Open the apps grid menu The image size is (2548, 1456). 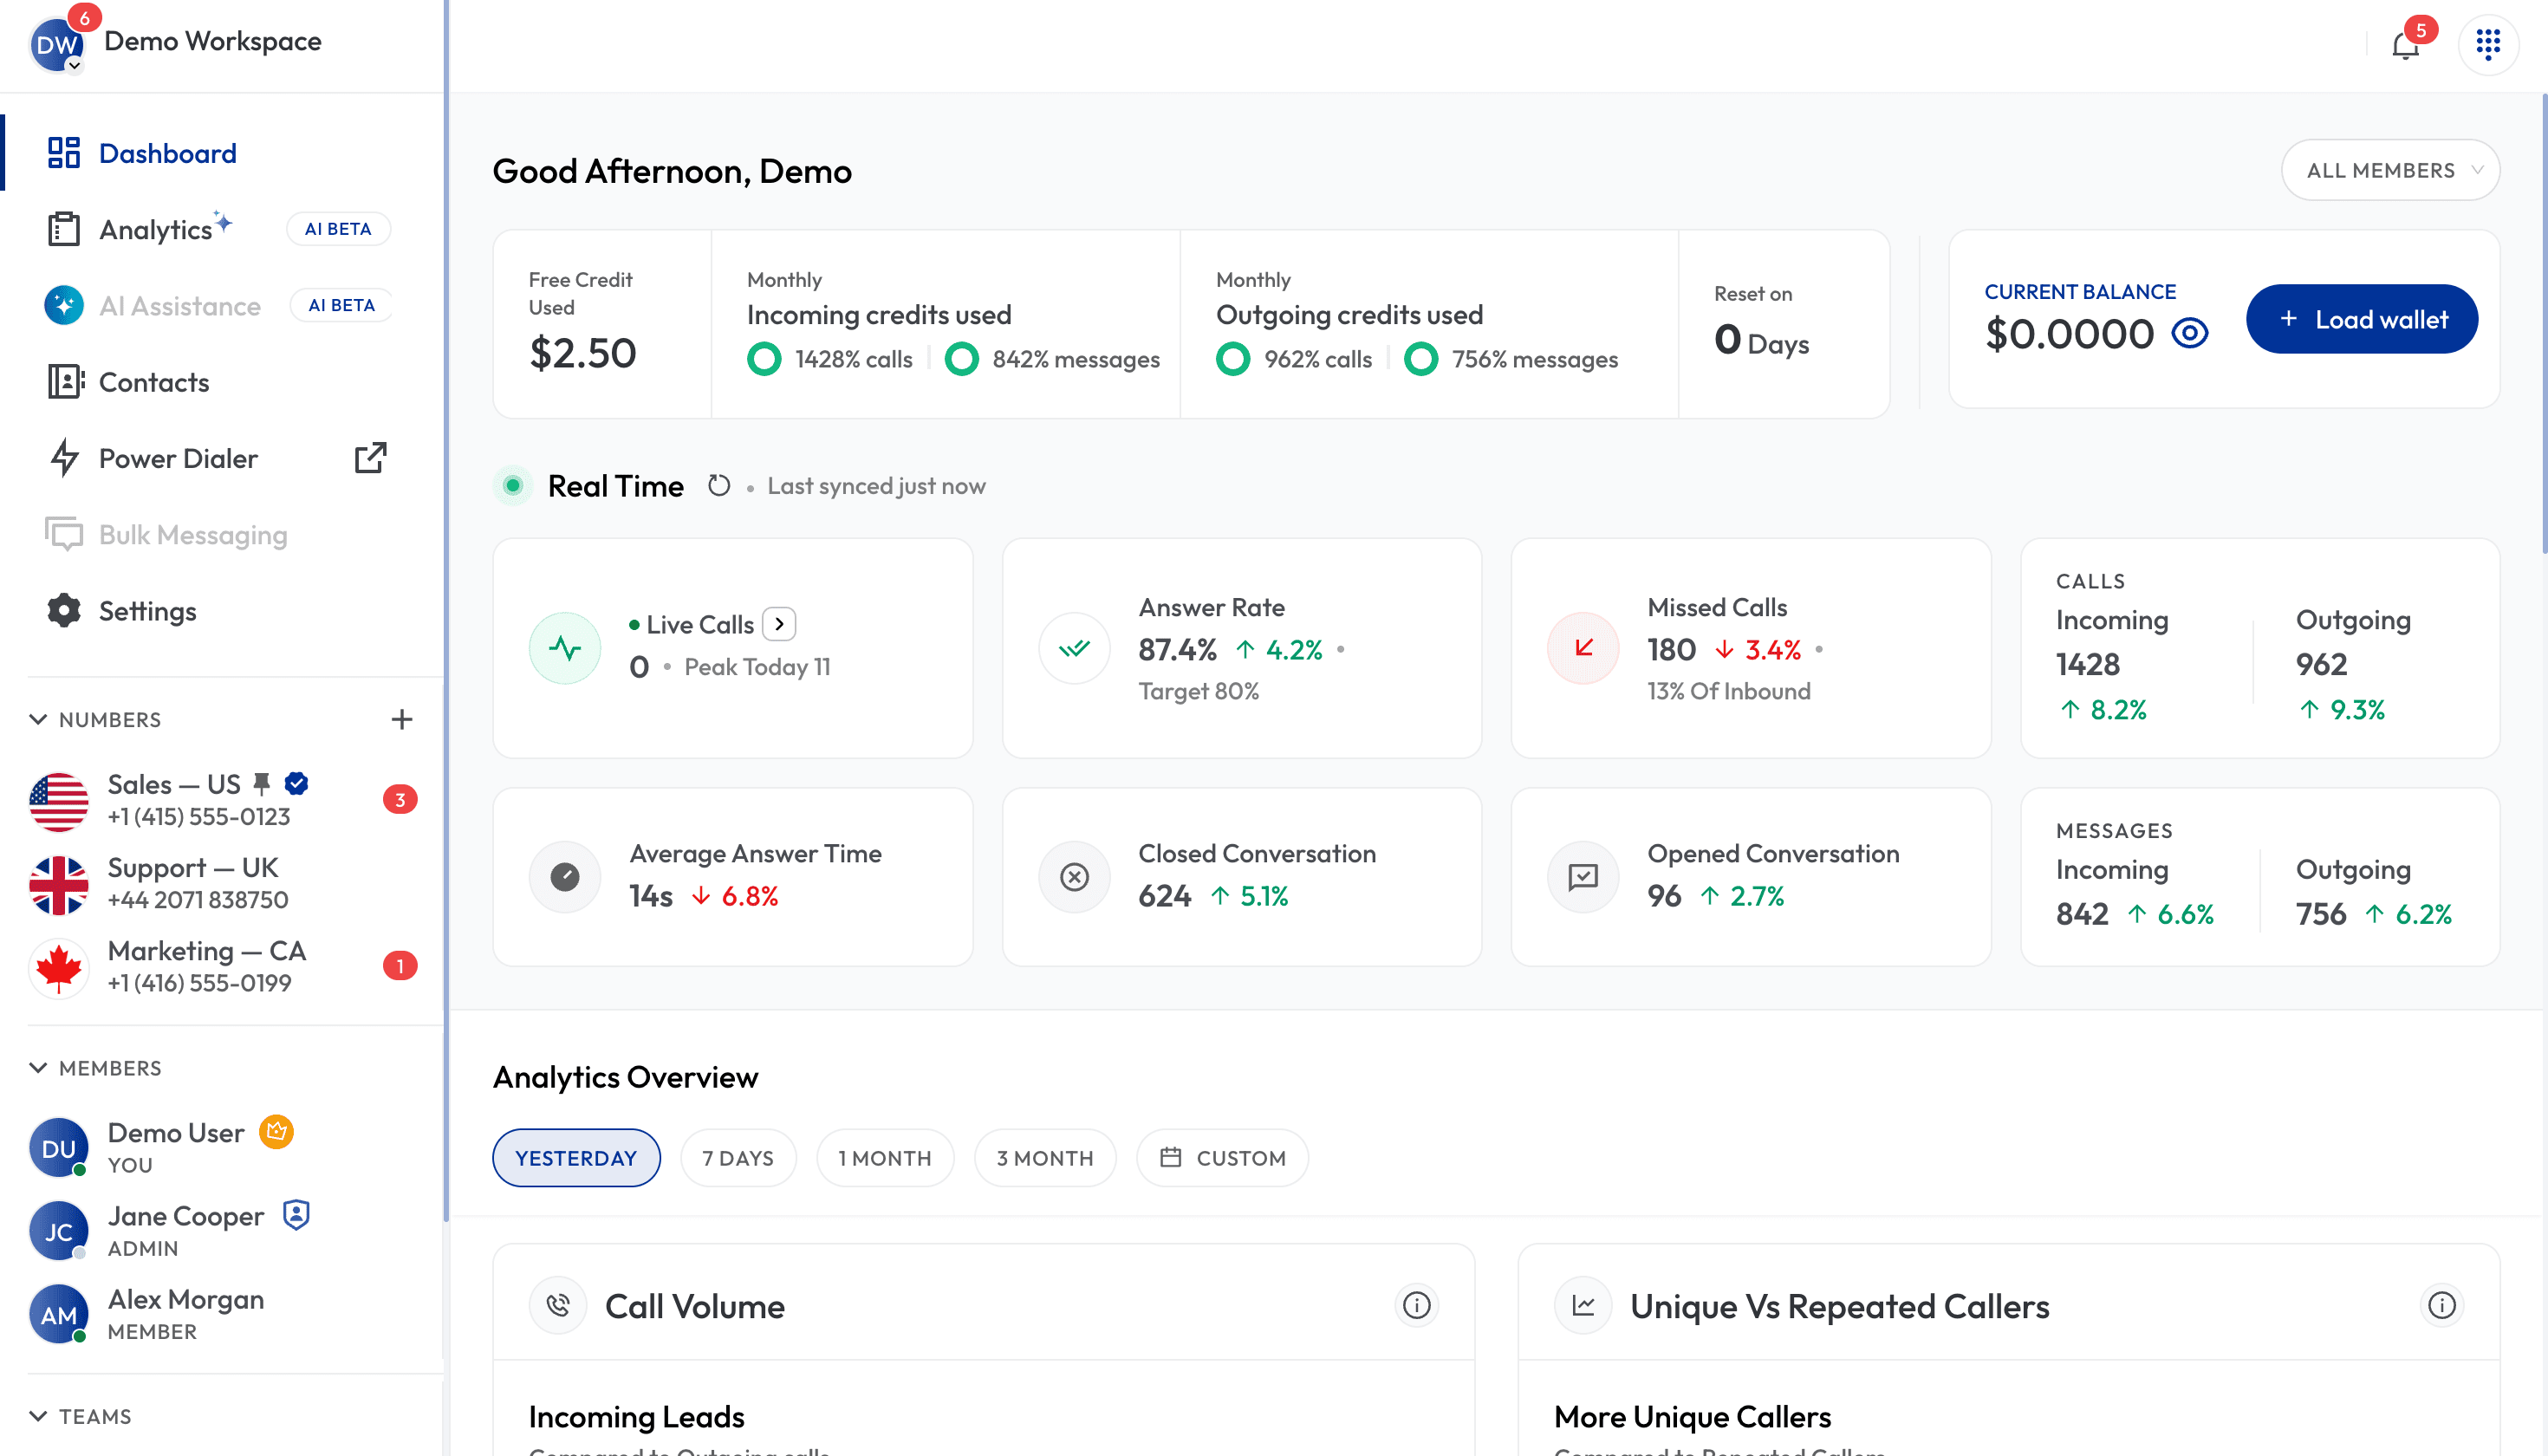(2488, 44)
